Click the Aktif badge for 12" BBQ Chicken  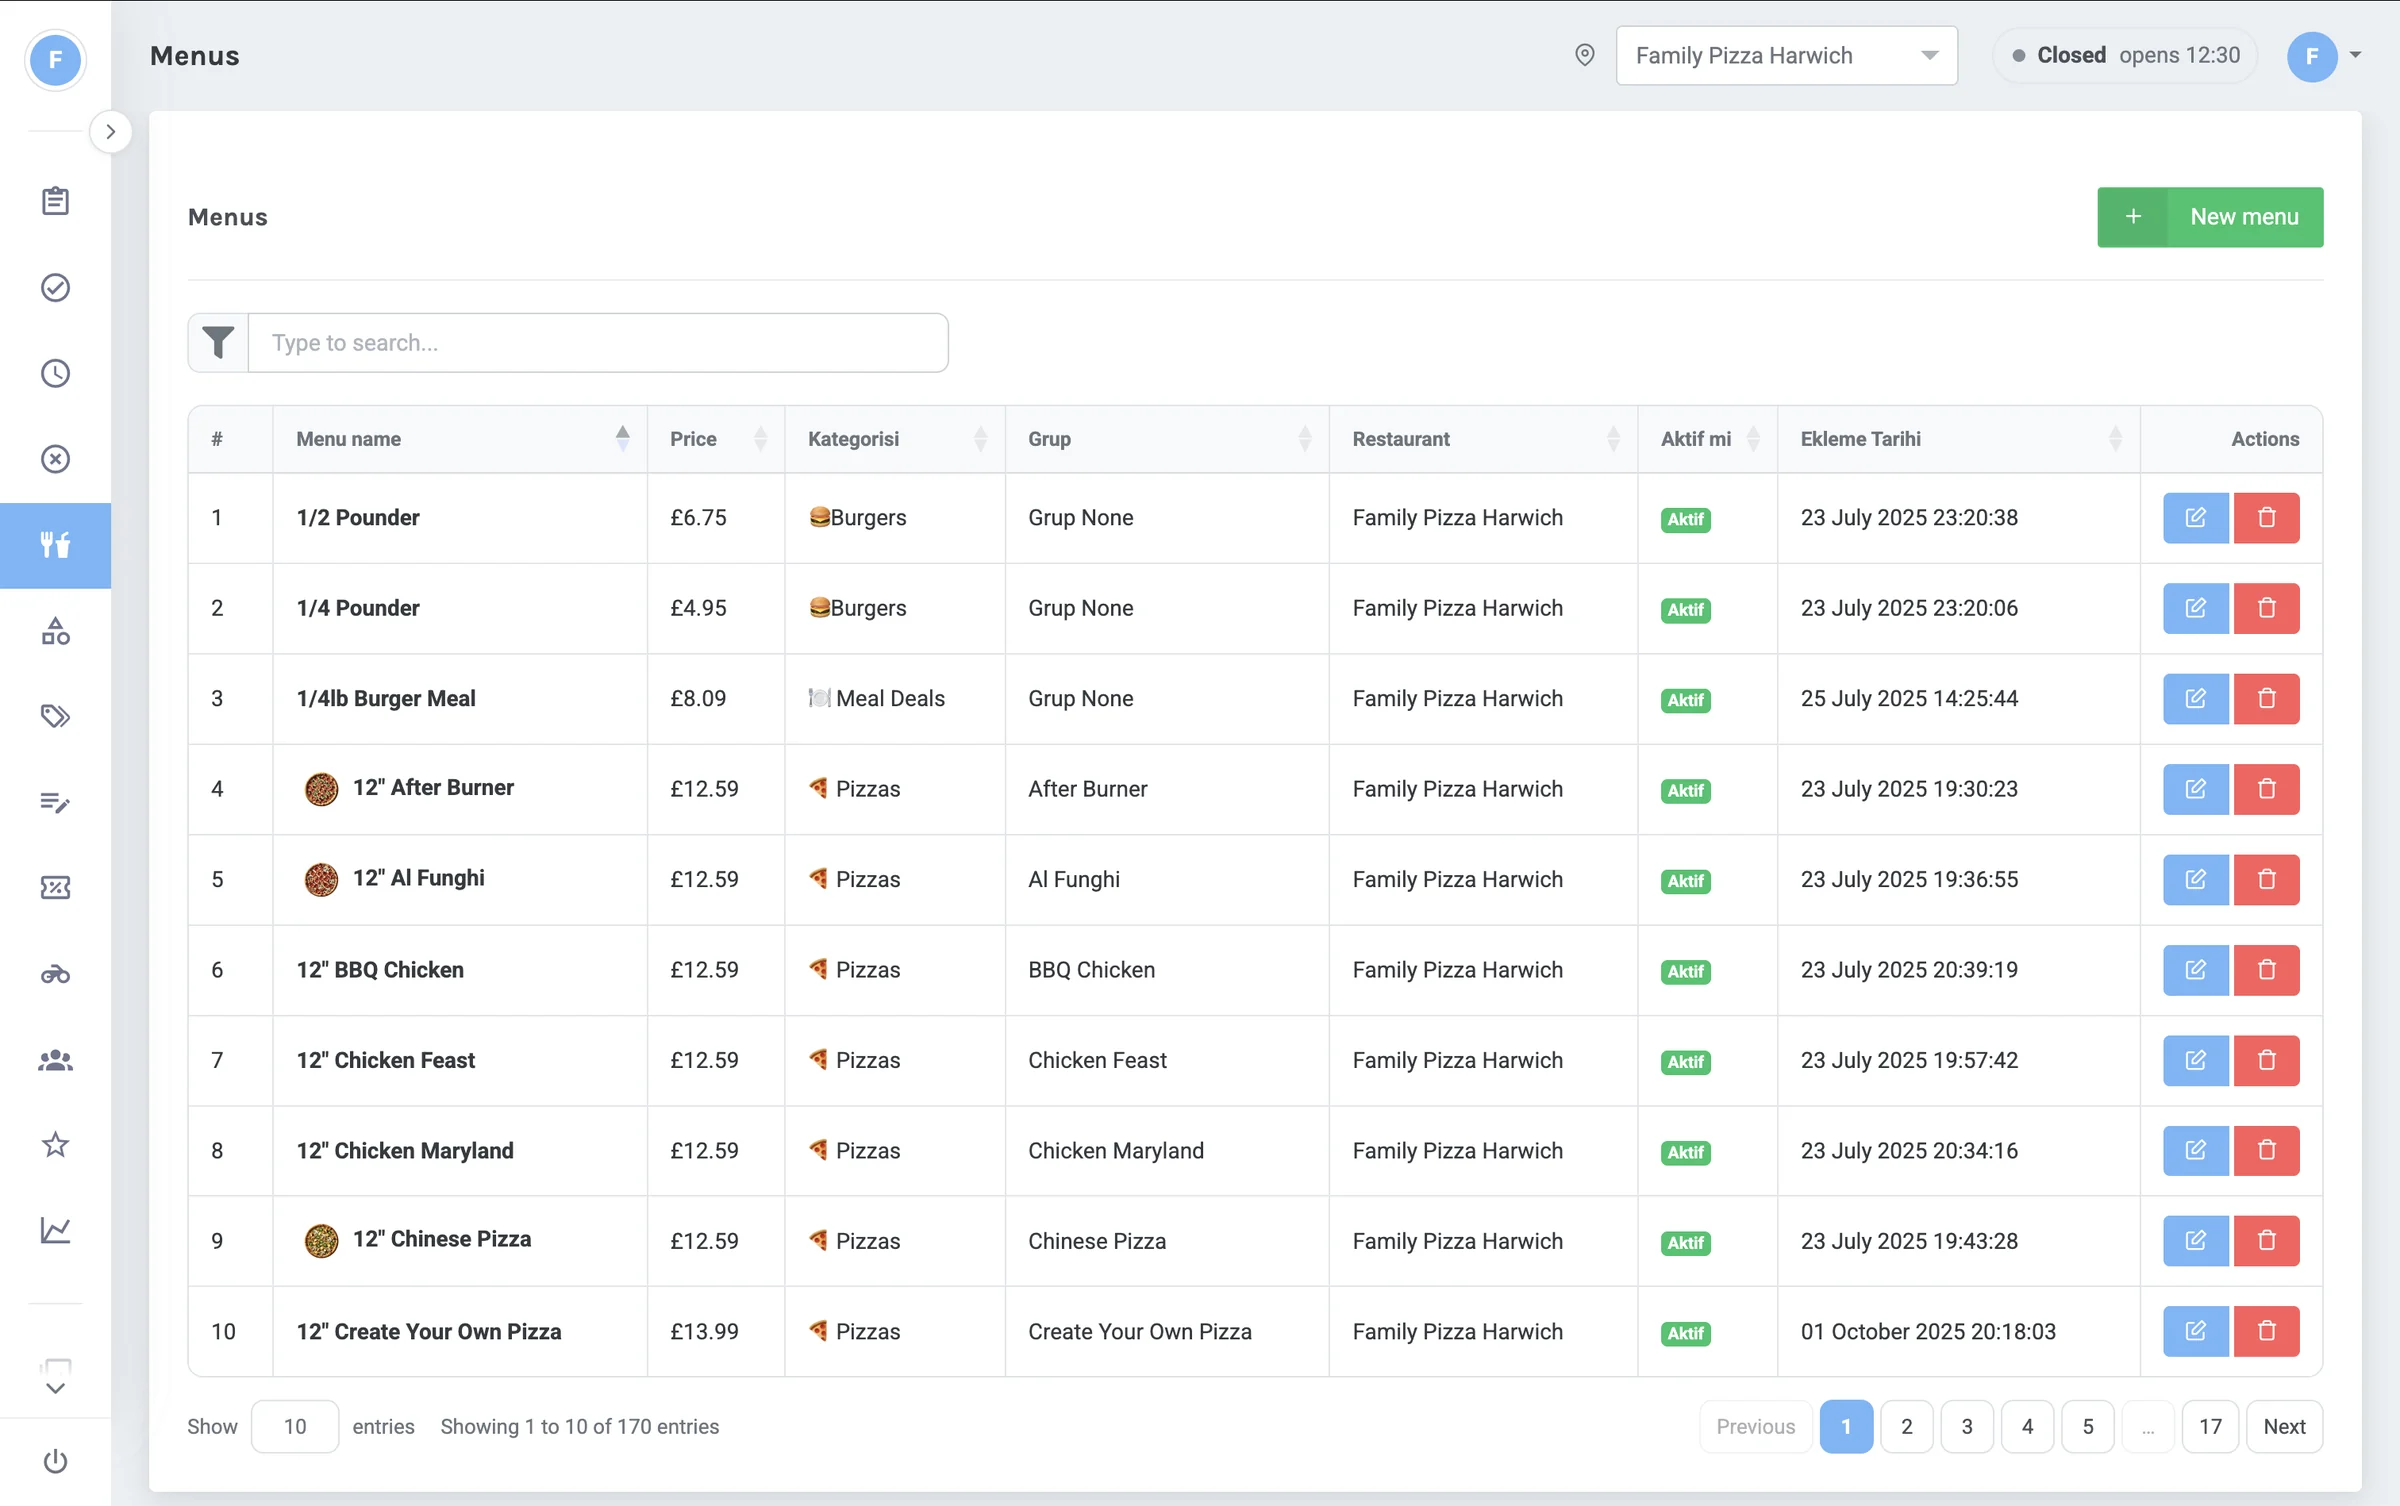(1685, 972)
